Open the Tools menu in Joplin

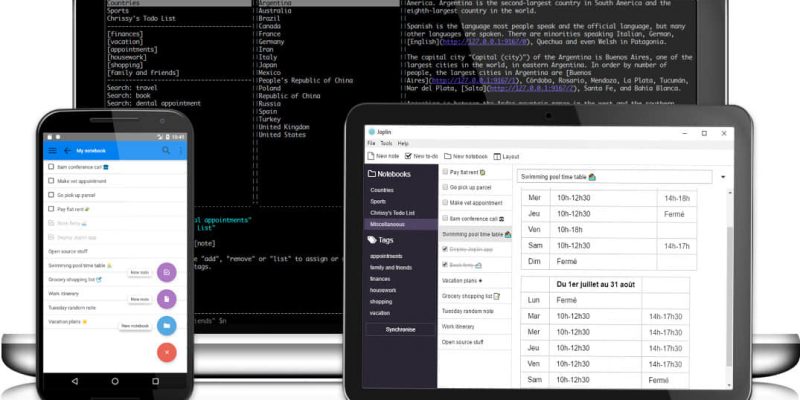pos(386,143)
